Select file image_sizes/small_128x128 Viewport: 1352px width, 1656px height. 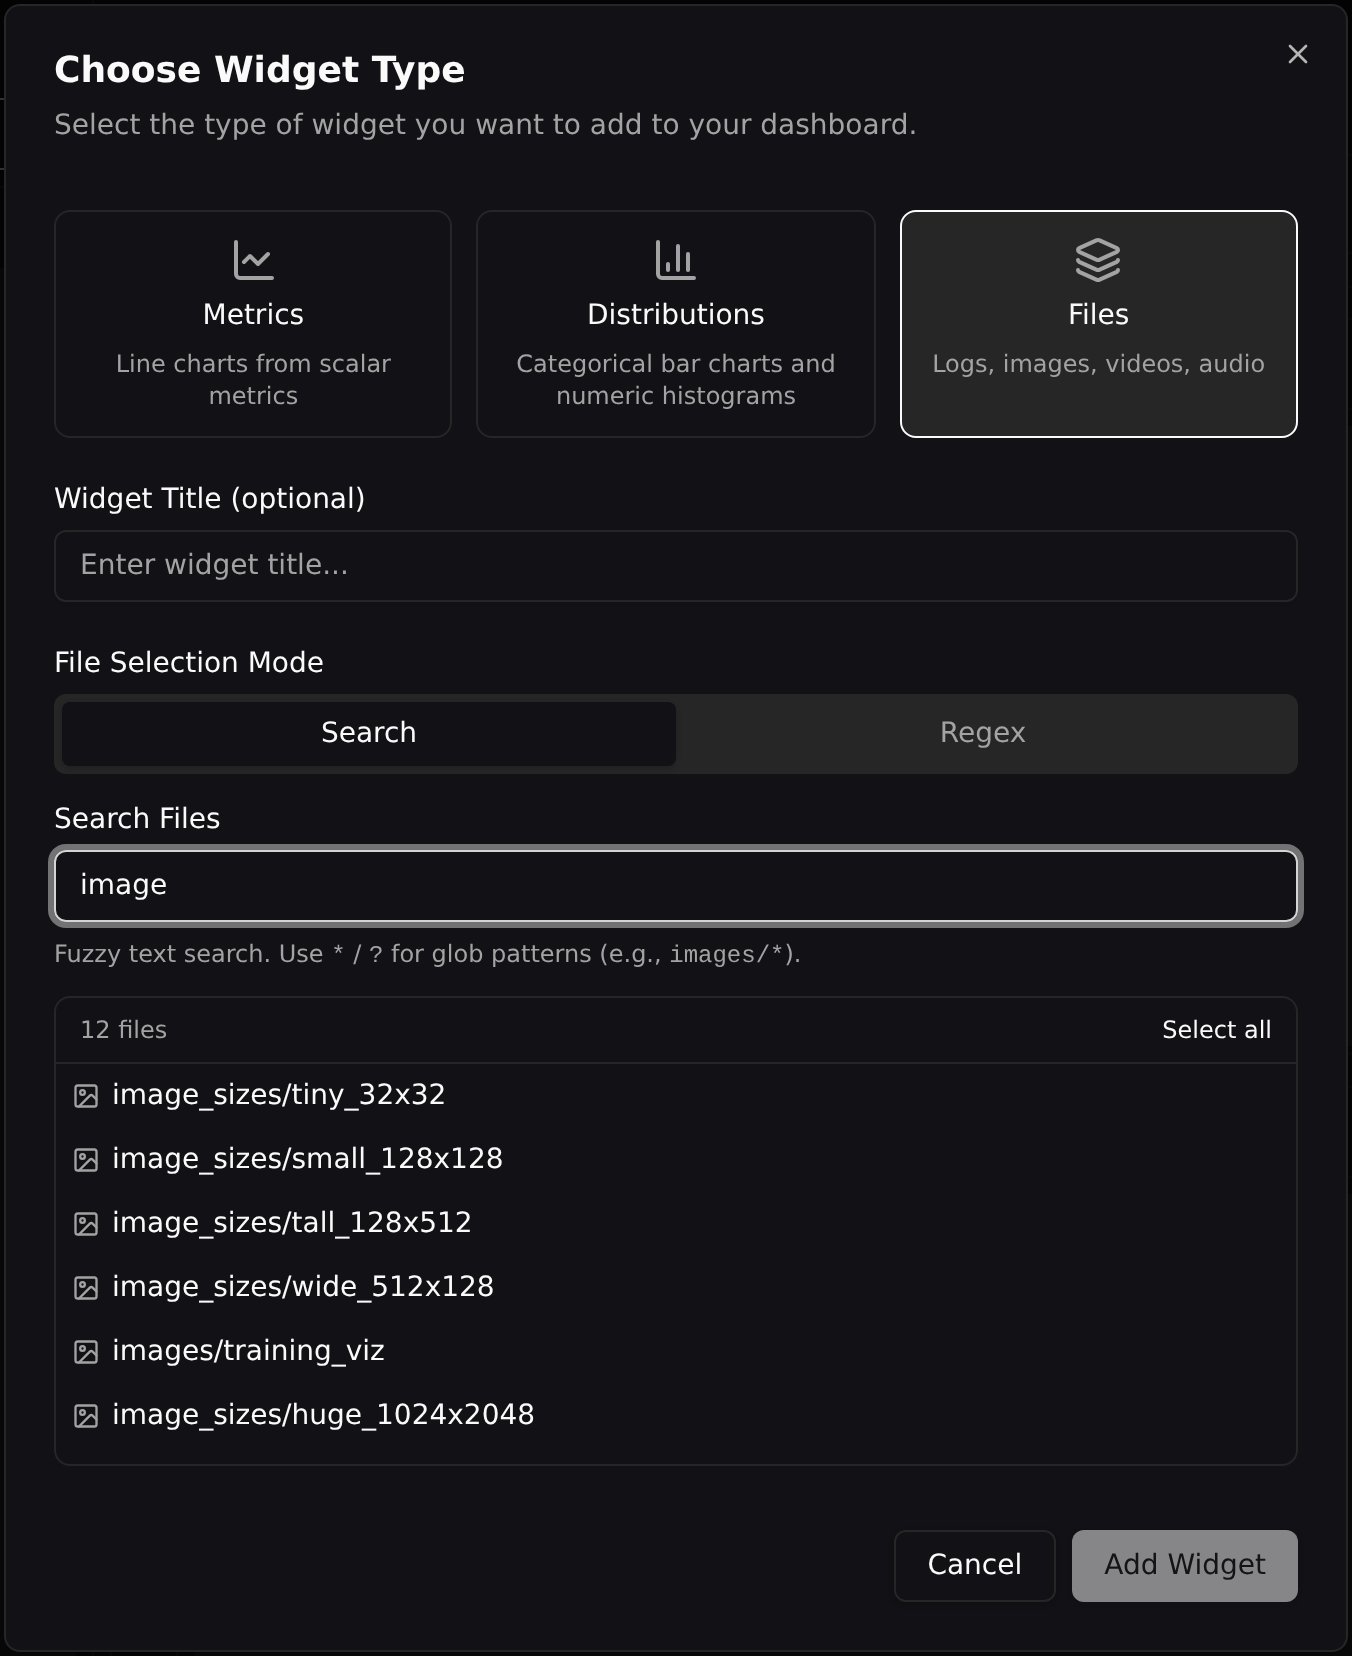[676, 1159]
